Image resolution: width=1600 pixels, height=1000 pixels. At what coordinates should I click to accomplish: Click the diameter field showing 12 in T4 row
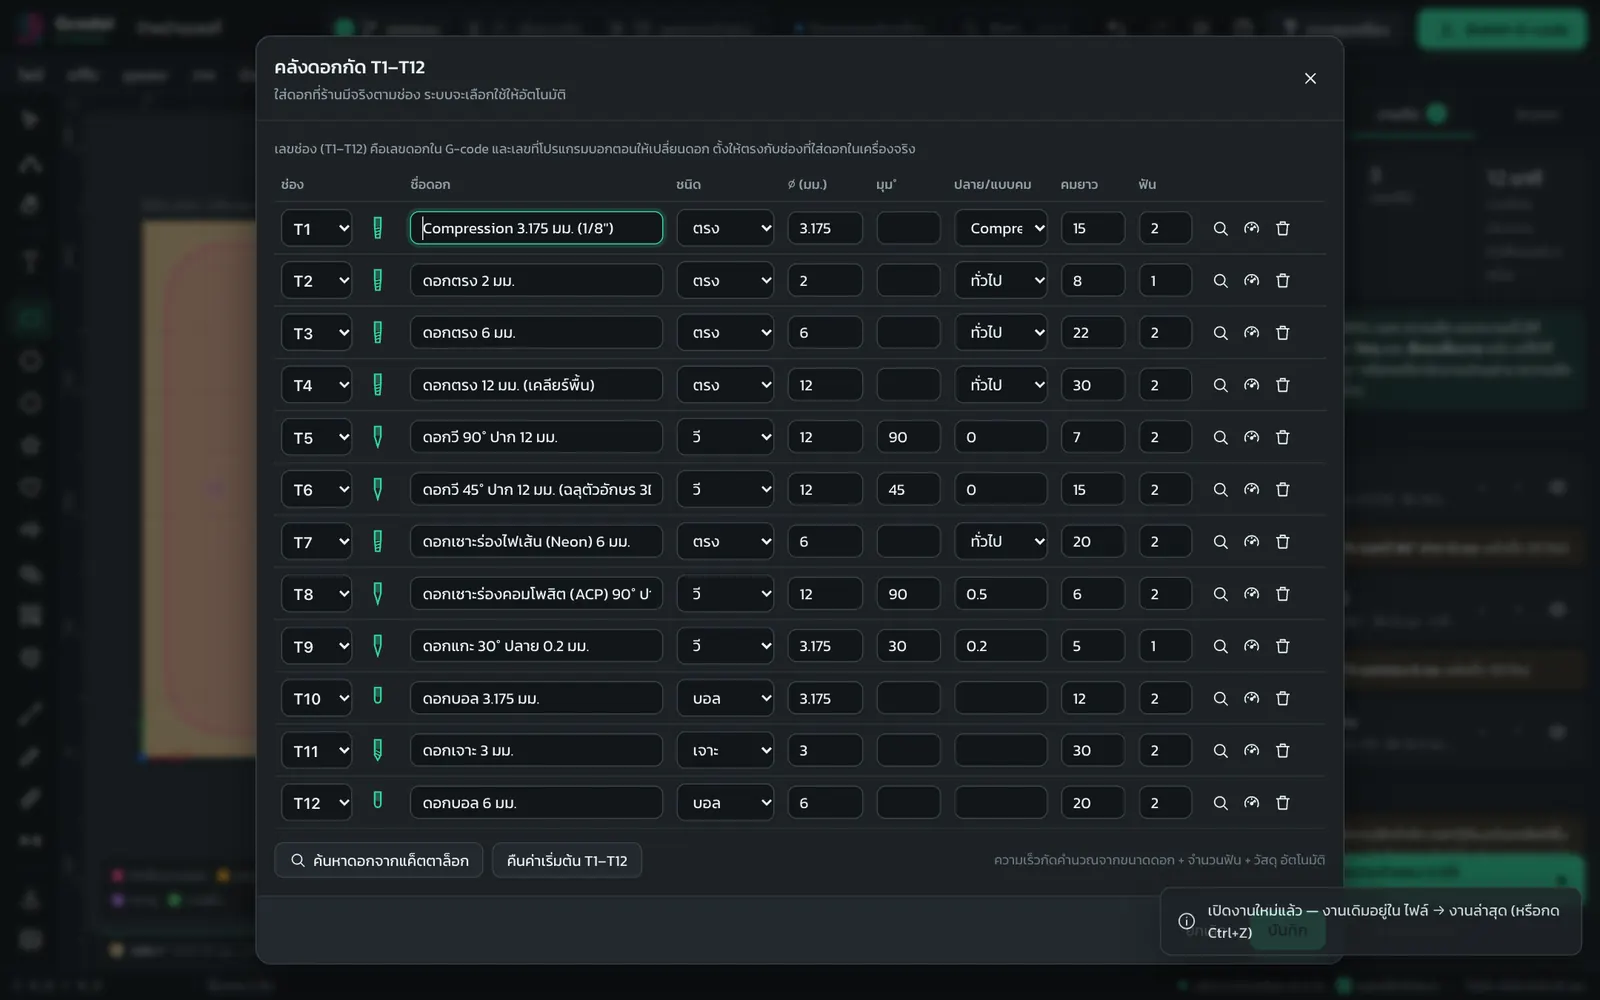825,385
